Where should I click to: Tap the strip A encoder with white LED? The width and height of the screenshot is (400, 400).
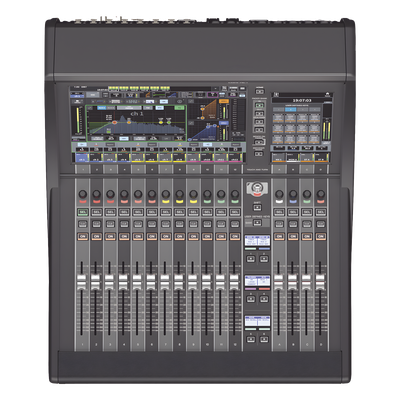(279, 194)
